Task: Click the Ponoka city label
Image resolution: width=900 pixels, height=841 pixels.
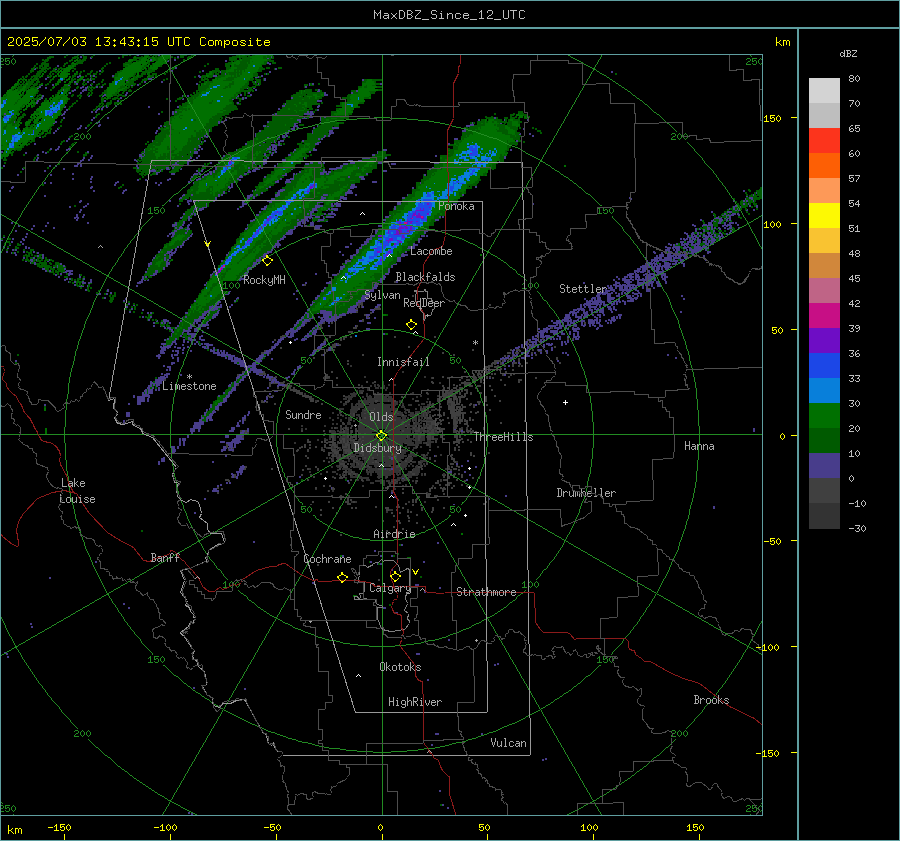Action: point(456,206)
